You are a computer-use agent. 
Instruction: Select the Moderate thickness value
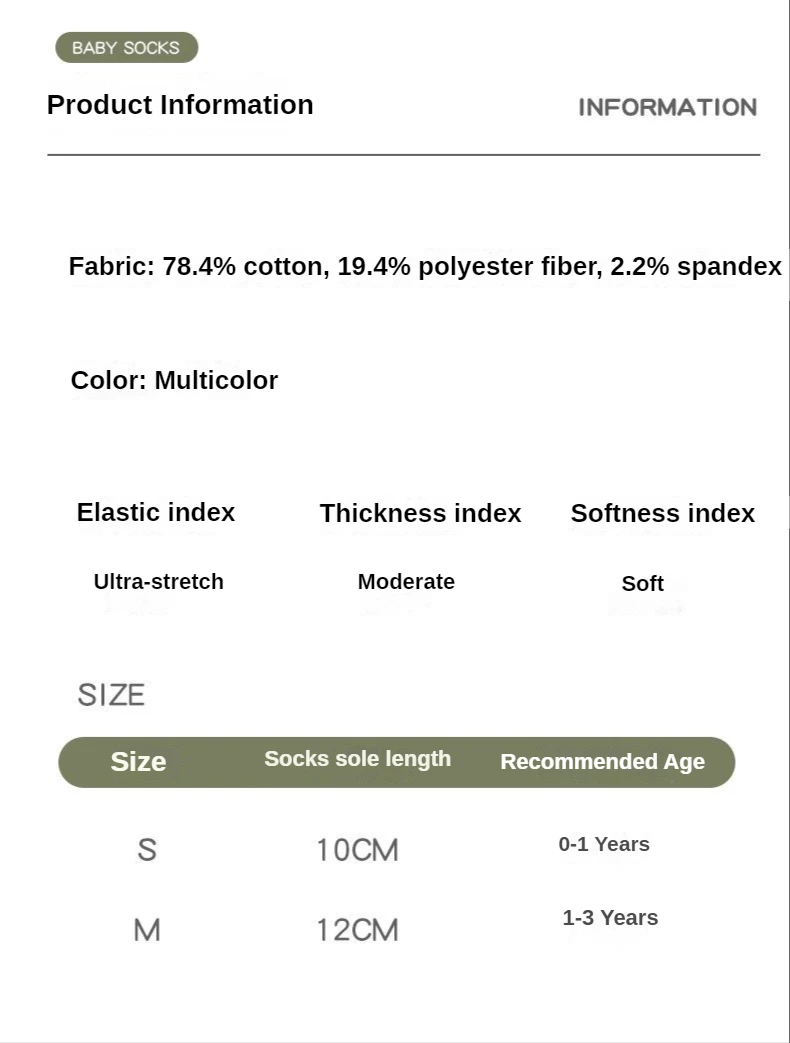pyautogui.click(x=406, y=581)
